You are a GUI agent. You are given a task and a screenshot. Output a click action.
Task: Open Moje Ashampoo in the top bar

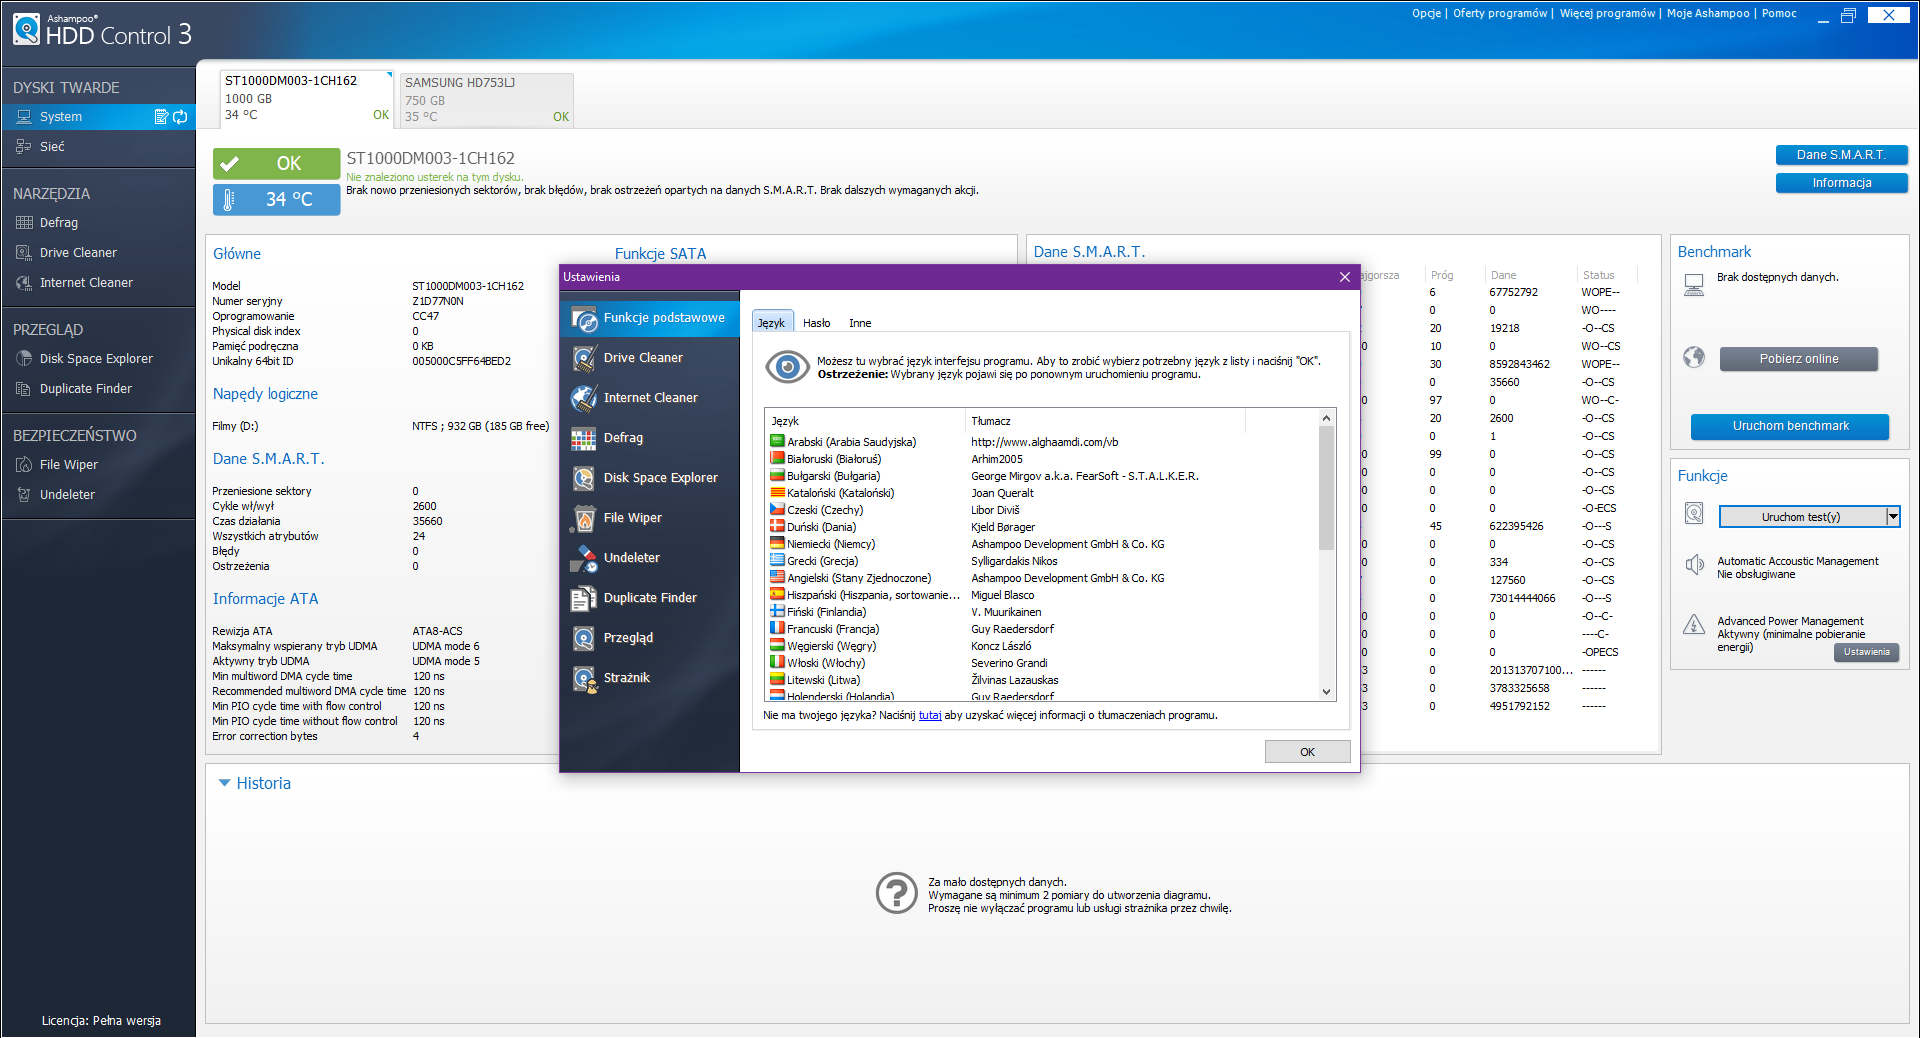point(1708,14)
